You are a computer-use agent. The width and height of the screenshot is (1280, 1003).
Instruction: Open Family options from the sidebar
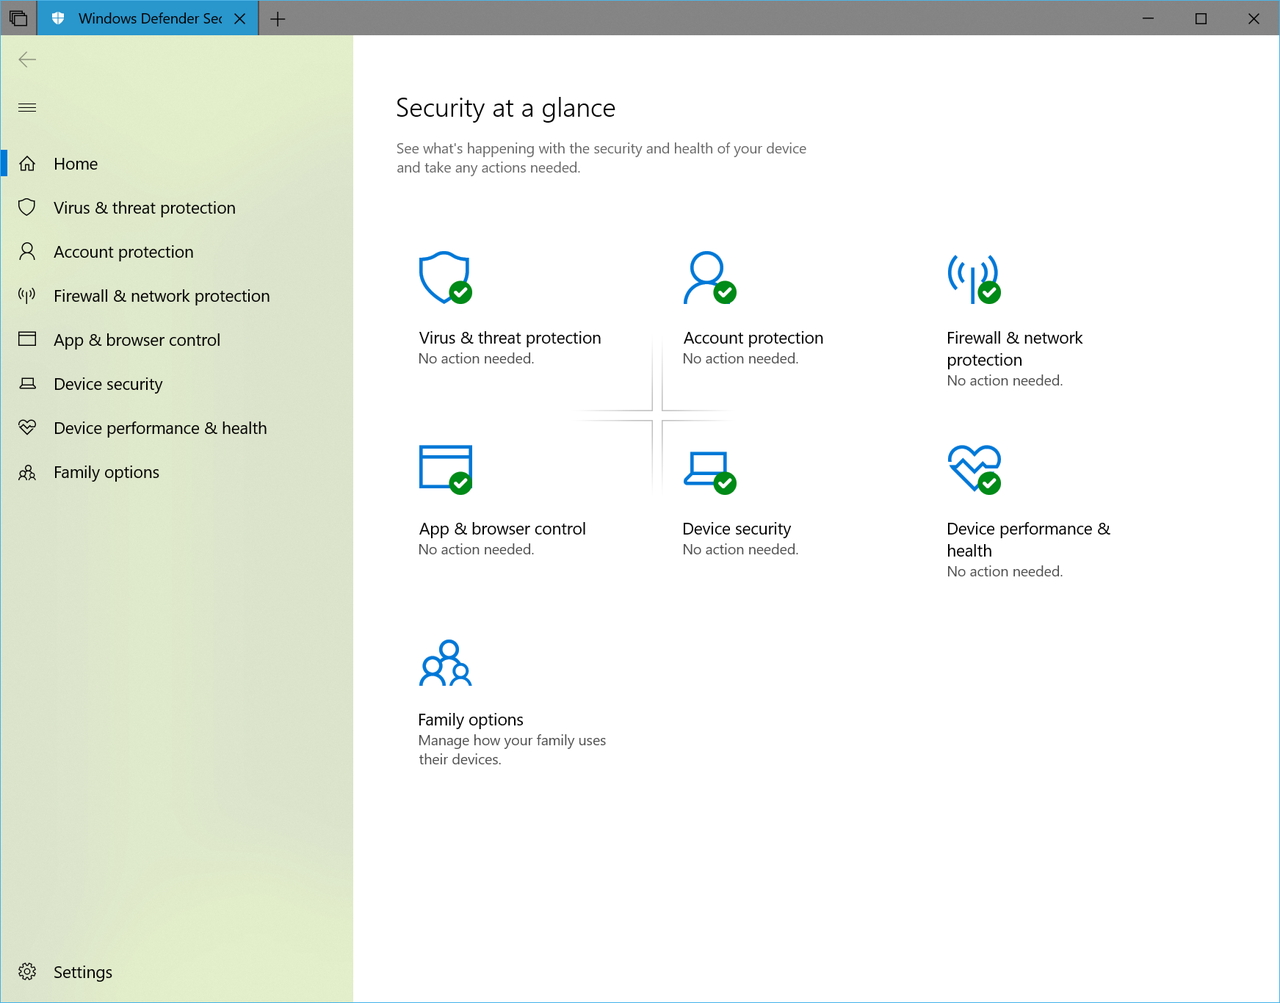coord(106,471)
